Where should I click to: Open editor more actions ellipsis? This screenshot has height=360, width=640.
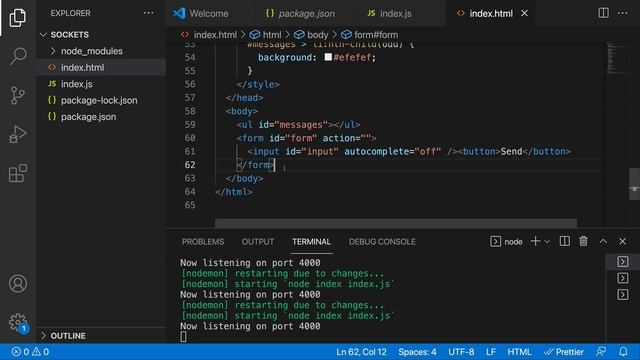click(622, 13)
